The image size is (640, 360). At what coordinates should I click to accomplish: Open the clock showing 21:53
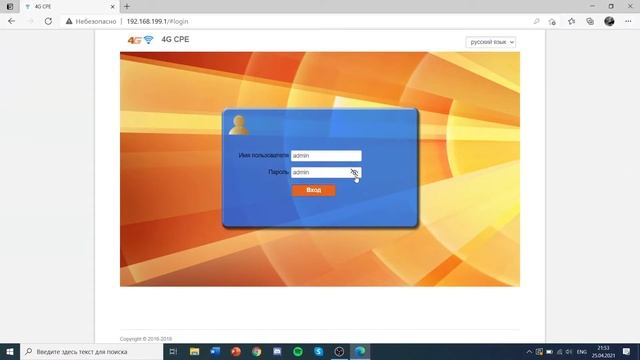[x=603, y=351]
